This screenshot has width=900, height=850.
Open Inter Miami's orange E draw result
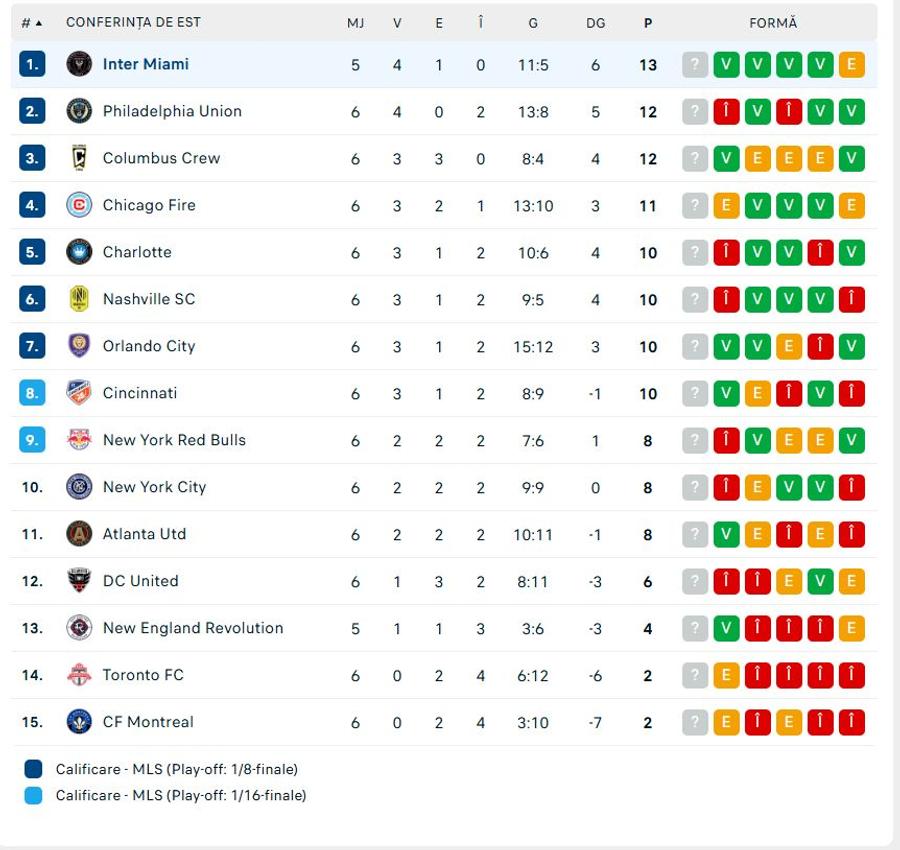[x=851, y=64]
